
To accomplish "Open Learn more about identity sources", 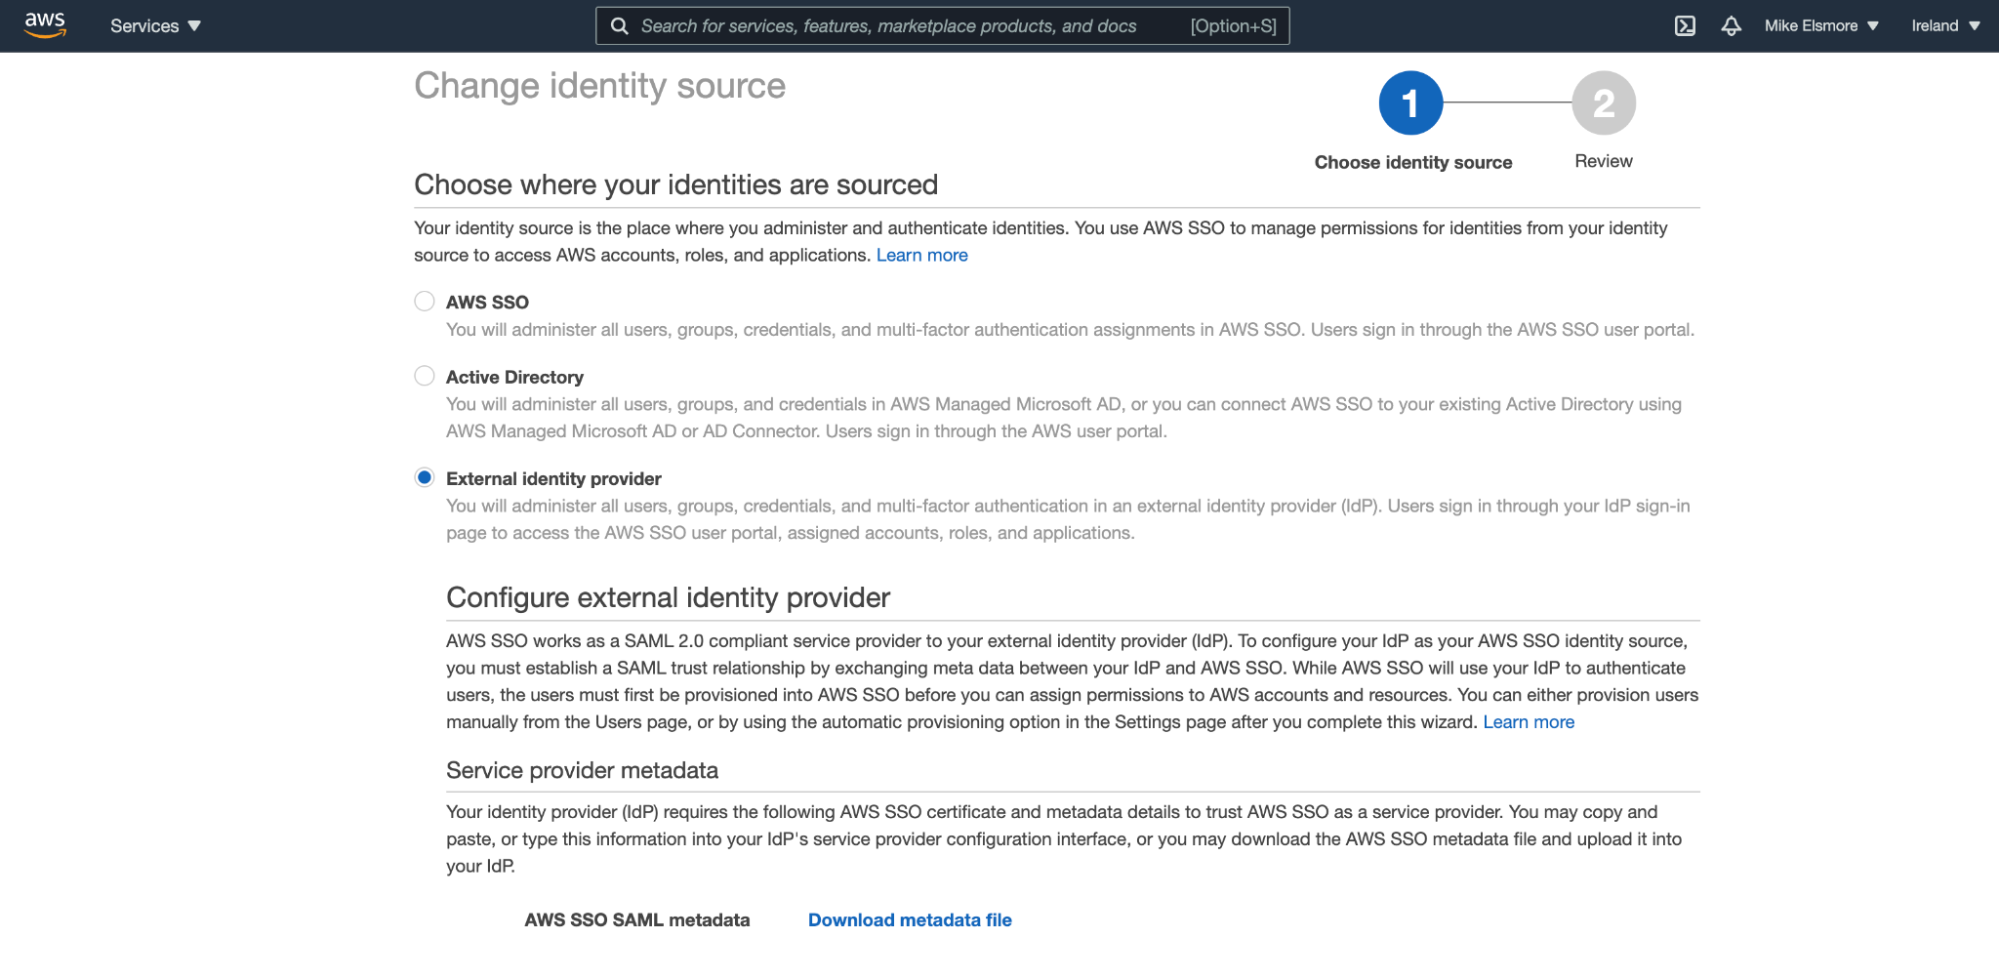I will click(921, 255).
